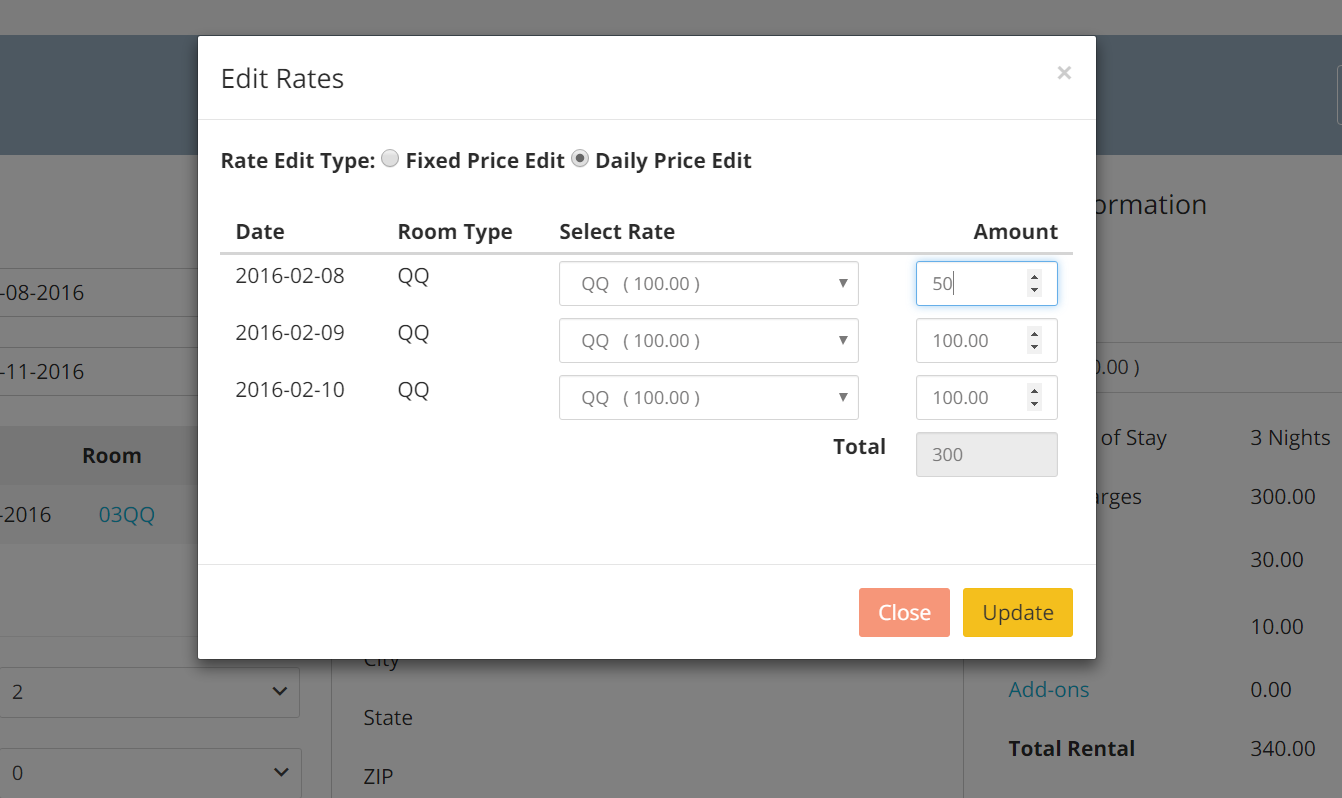Open the dropdown showing 2 on the background page
Image resolution: width=1342 pixels, height=798 pixels.
tap(150, 692)
